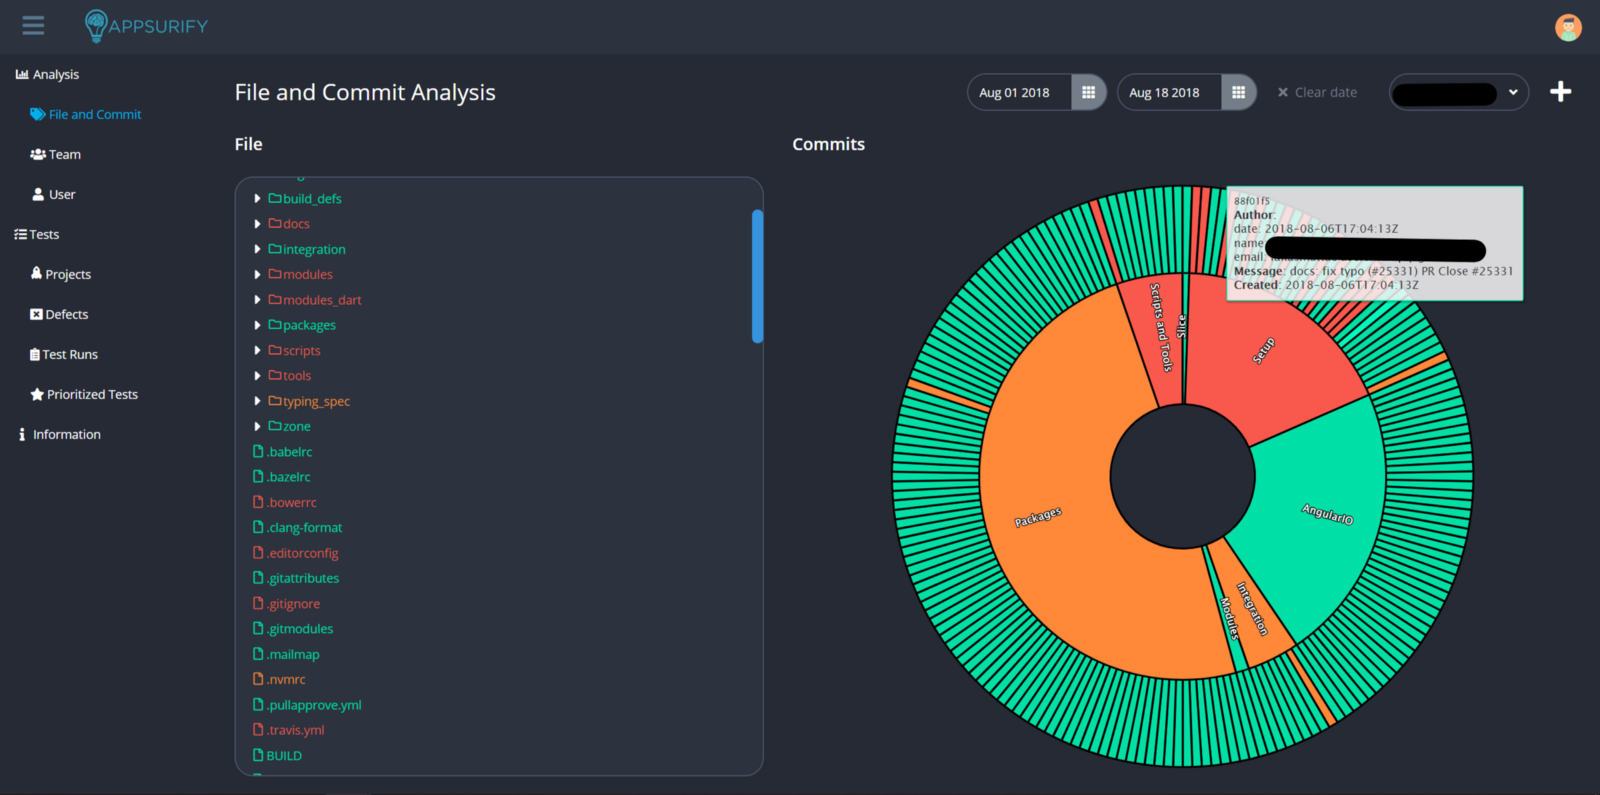Click the BUILD file icon
This screenshot has width=1600, height=795.
(258, 755)
